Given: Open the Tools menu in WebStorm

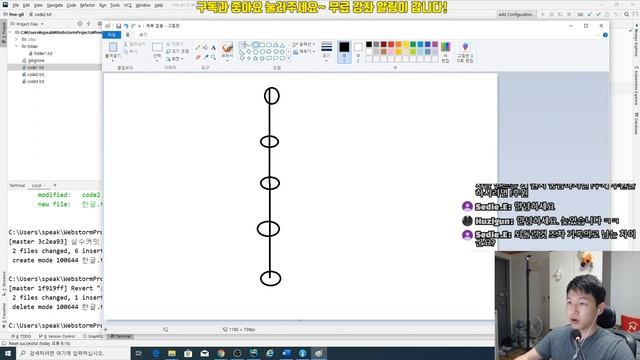Looking at the screenshot, I should 115,5.
